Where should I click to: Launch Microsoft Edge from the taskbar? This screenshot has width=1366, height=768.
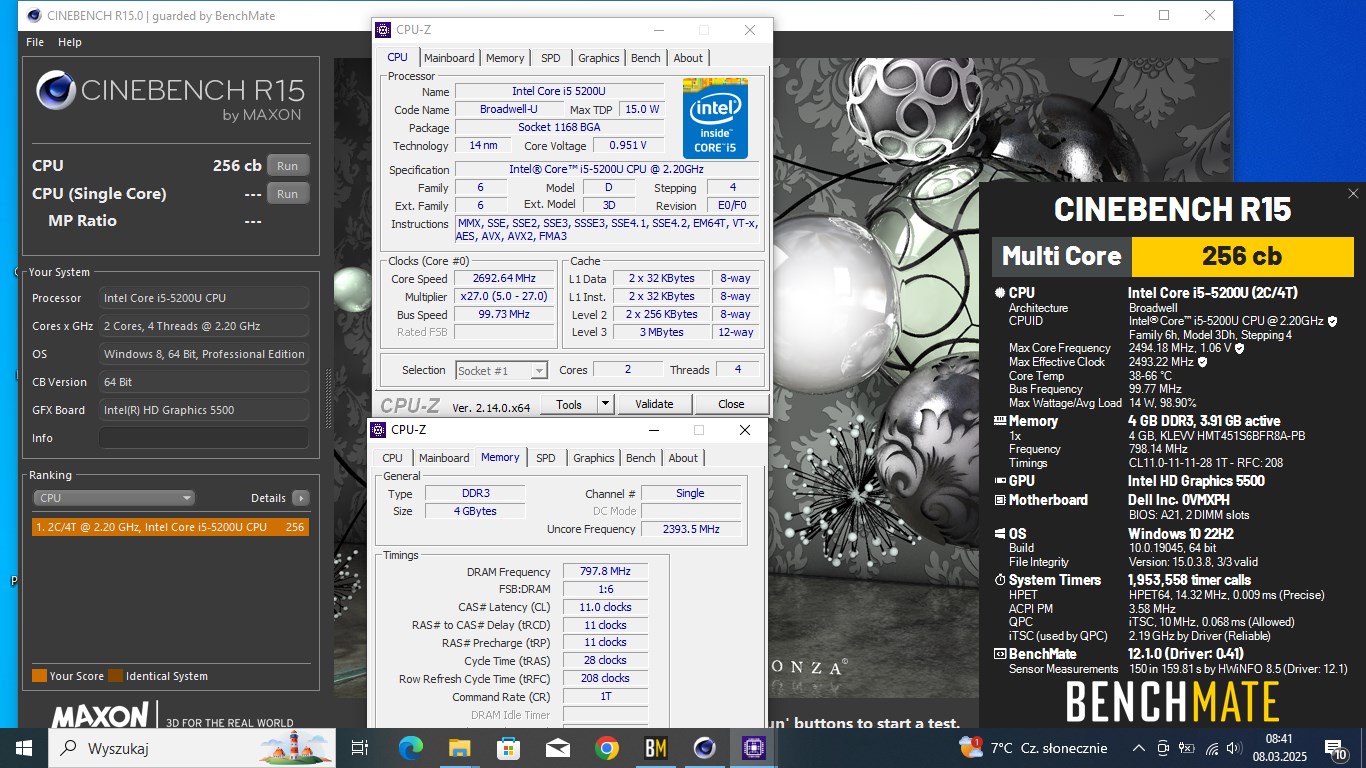(x=410, y=748)
